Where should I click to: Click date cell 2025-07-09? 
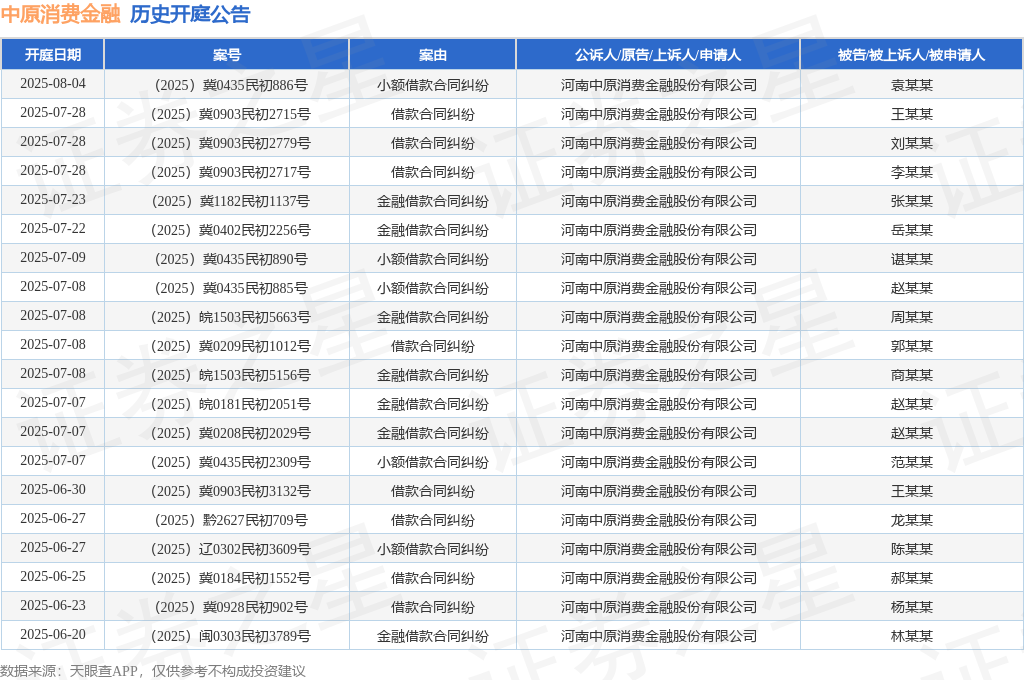pos(53,257)
